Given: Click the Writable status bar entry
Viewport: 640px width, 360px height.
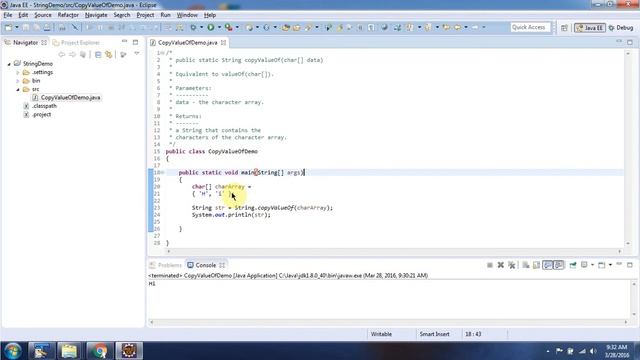Looking at the screenshot, I should [x=381, y=334].
